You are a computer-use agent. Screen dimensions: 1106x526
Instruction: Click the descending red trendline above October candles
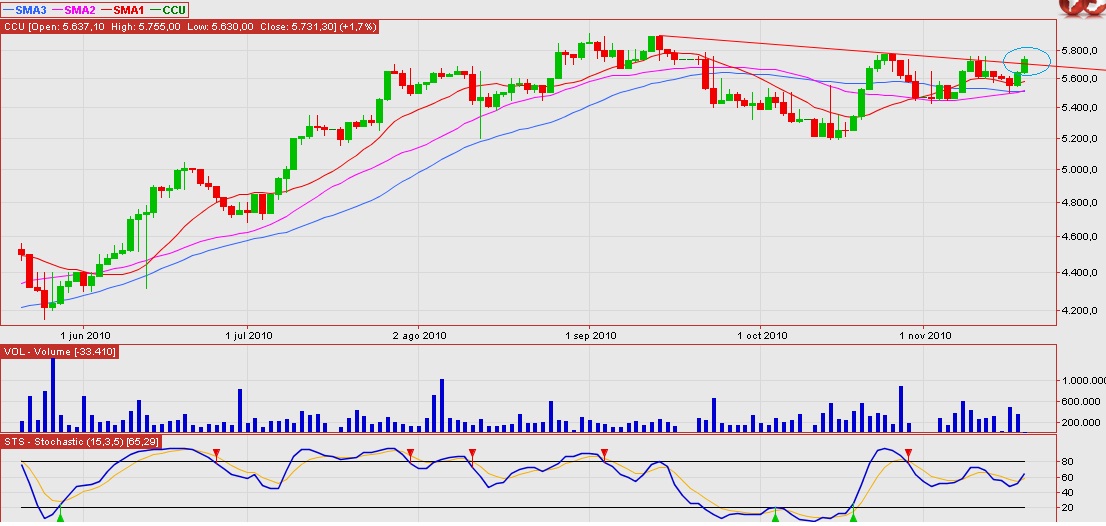pyautogui.click(x=882, y=52)
